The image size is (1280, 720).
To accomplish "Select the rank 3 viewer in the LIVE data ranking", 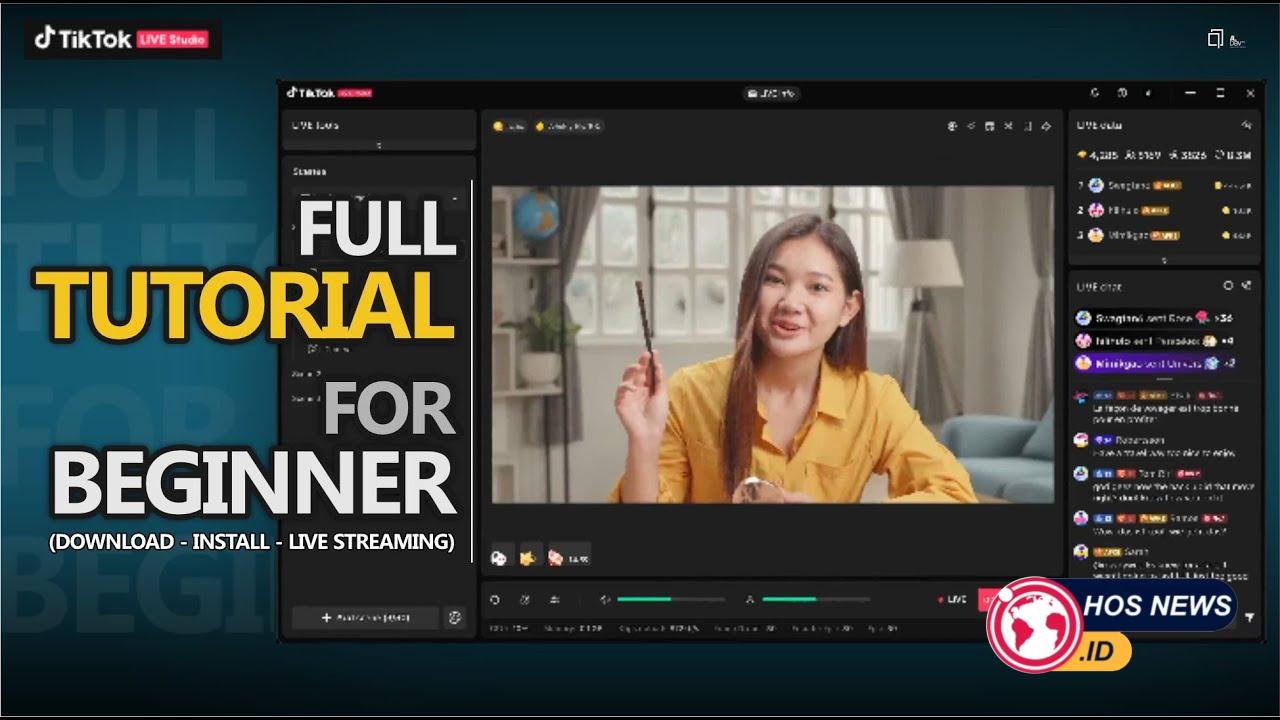I will [1164, 235].
